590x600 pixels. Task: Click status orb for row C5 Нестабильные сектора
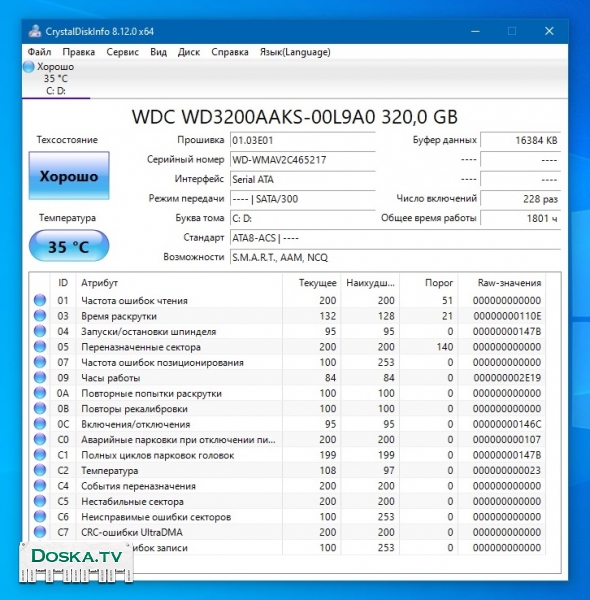point(40,501)
